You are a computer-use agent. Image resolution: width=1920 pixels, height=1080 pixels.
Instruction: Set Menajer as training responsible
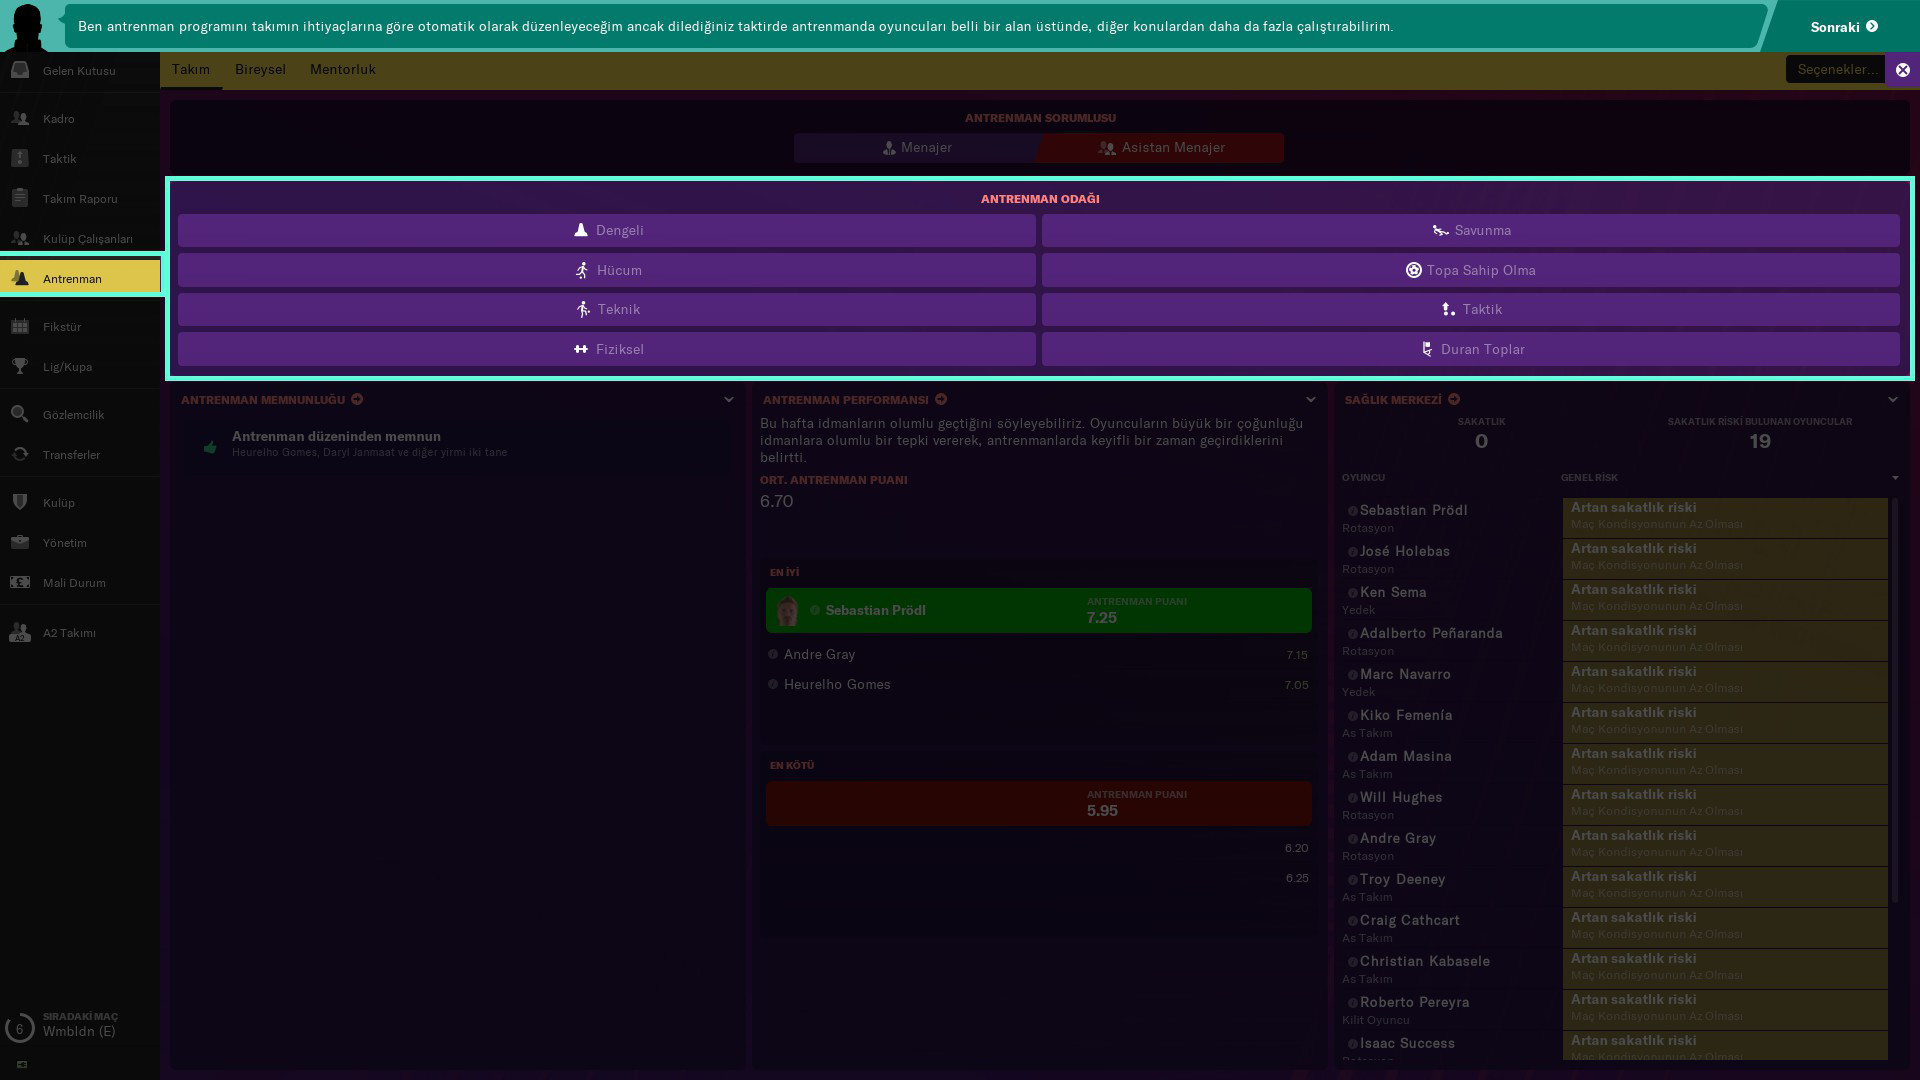coord(916,148)
